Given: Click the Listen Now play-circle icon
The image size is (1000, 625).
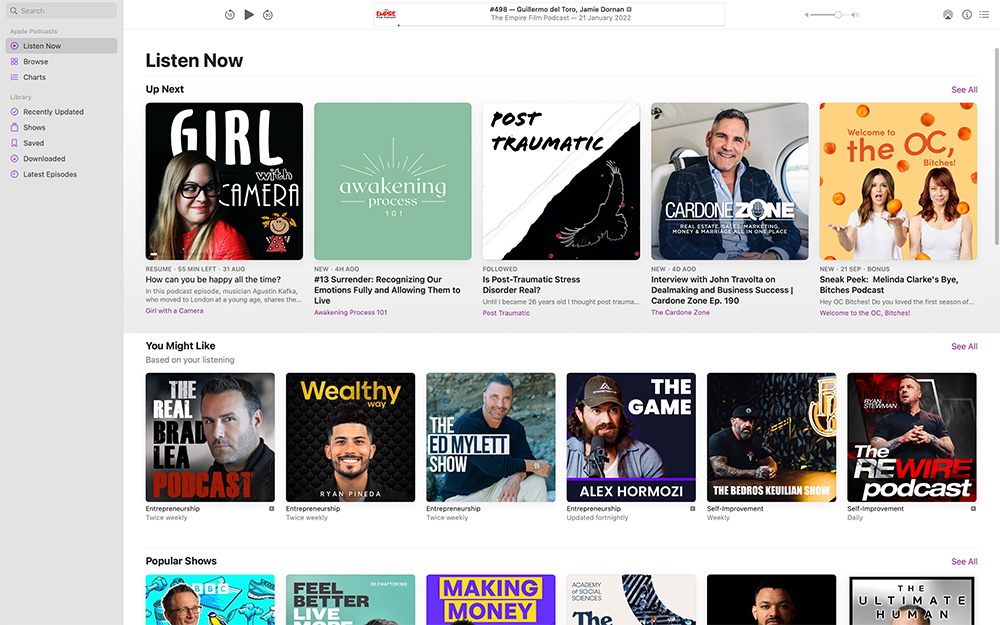Looking at the screenshot, I should click(14, 46).
